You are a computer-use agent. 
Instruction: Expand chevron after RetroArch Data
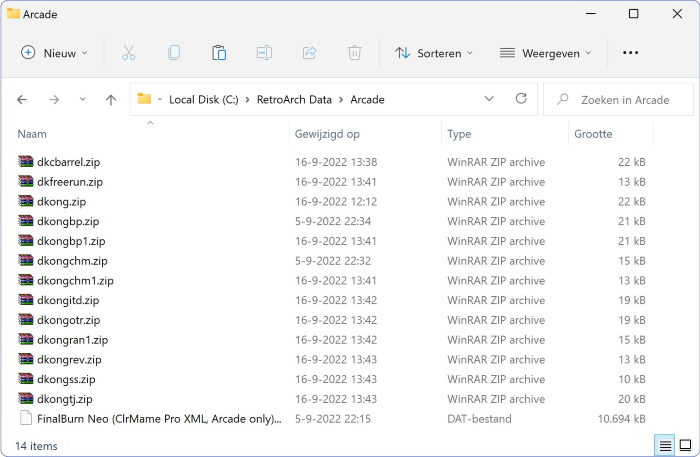click(x=341, y=100)
